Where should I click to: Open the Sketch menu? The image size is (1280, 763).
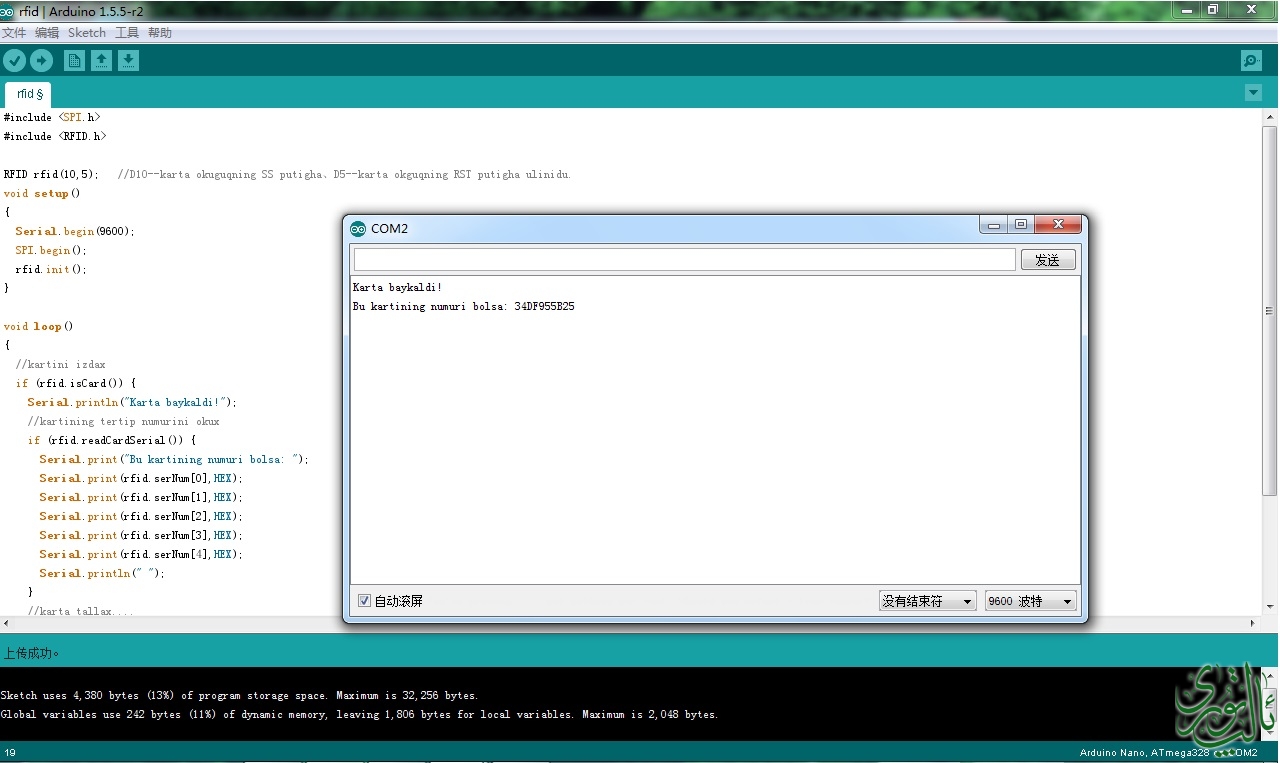point(86,33)
